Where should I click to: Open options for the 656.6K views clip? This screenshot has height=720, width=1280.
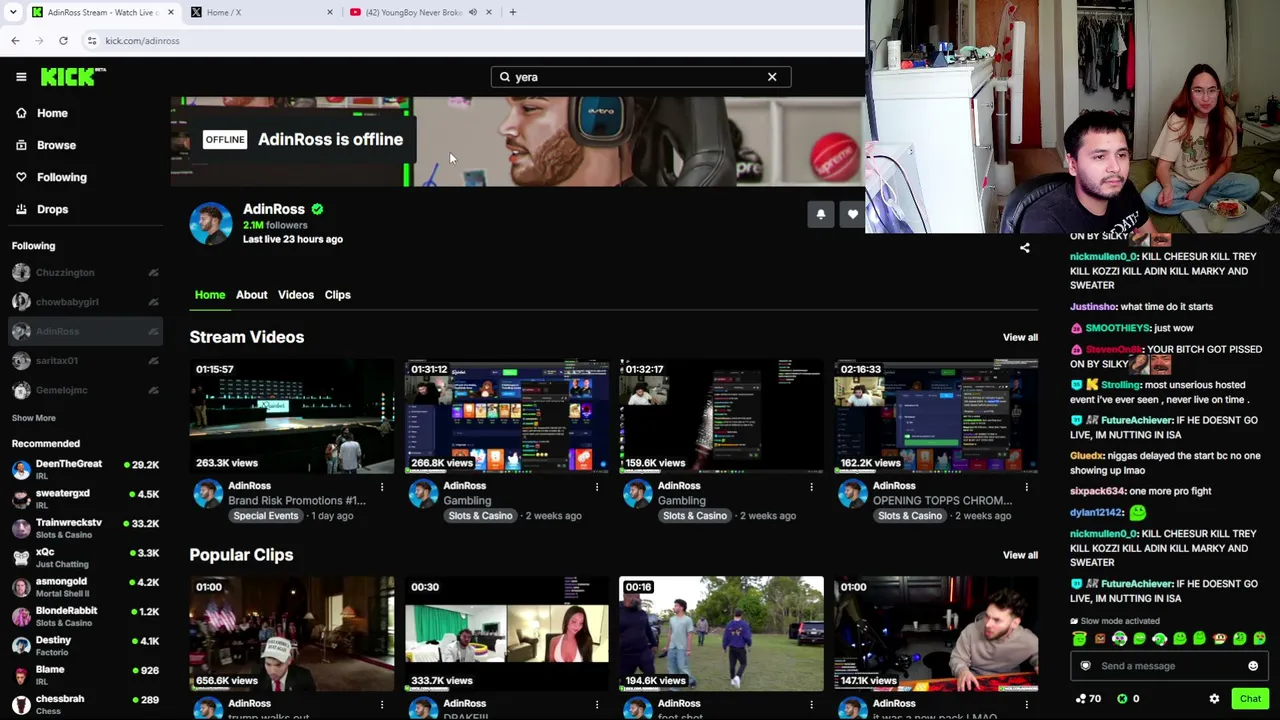point(382,705)
